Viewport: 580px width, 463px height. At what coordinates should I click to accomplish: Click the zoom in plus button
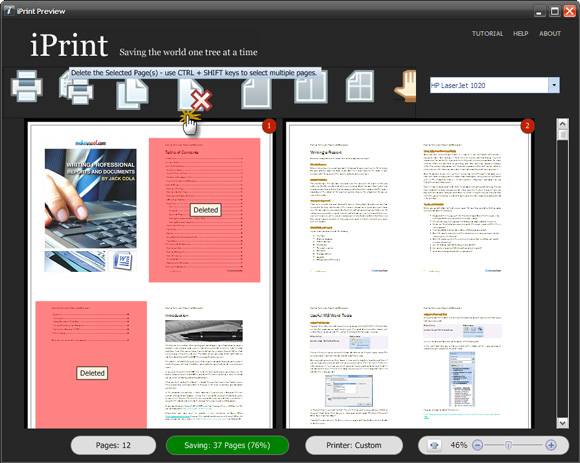click(x=551, y=445)
